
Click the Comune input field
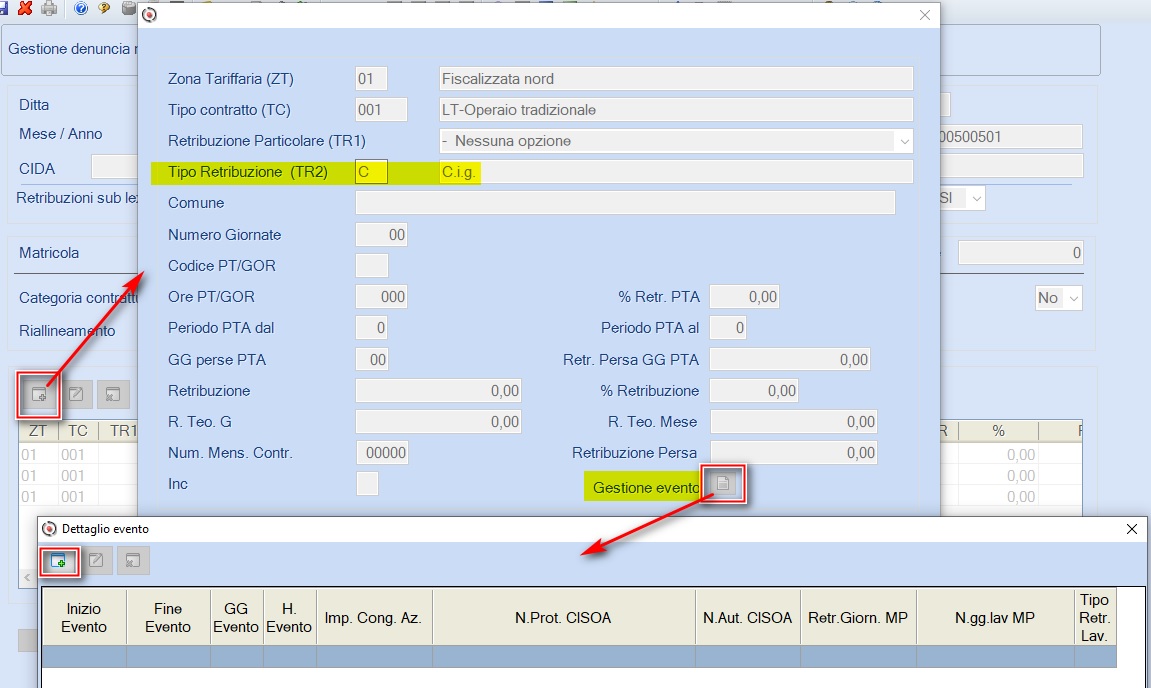(x=625, y=203)
